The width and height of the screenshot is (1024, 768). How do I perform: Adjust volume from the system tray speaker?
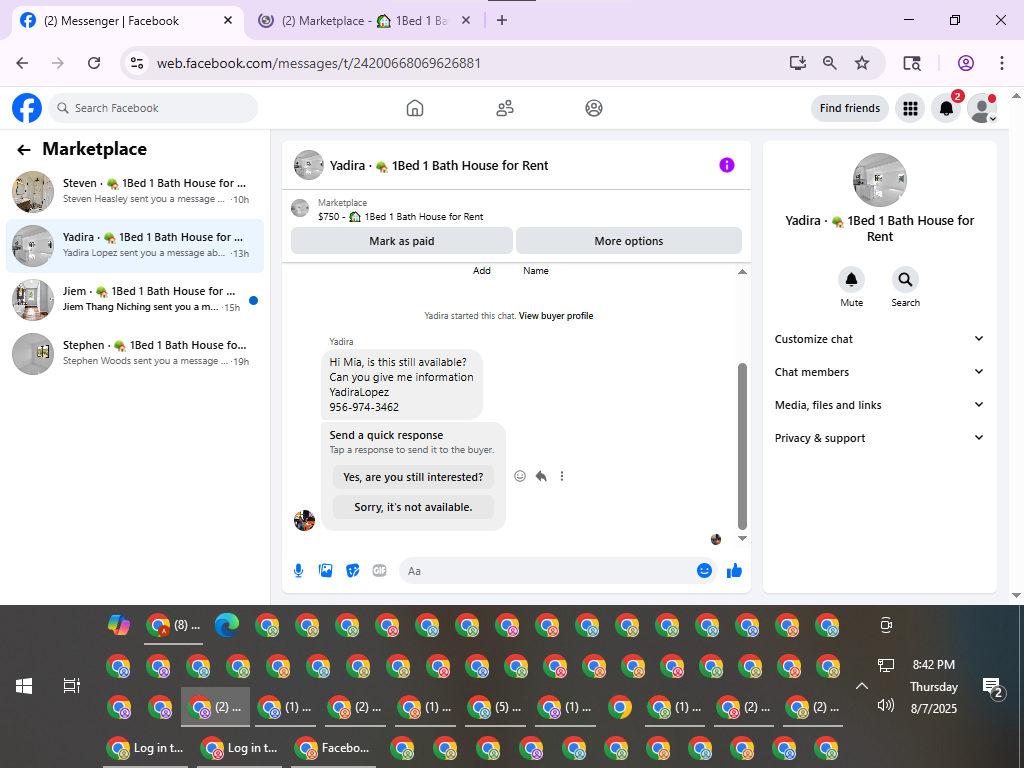pyautogui.click(x=886, y=705)
